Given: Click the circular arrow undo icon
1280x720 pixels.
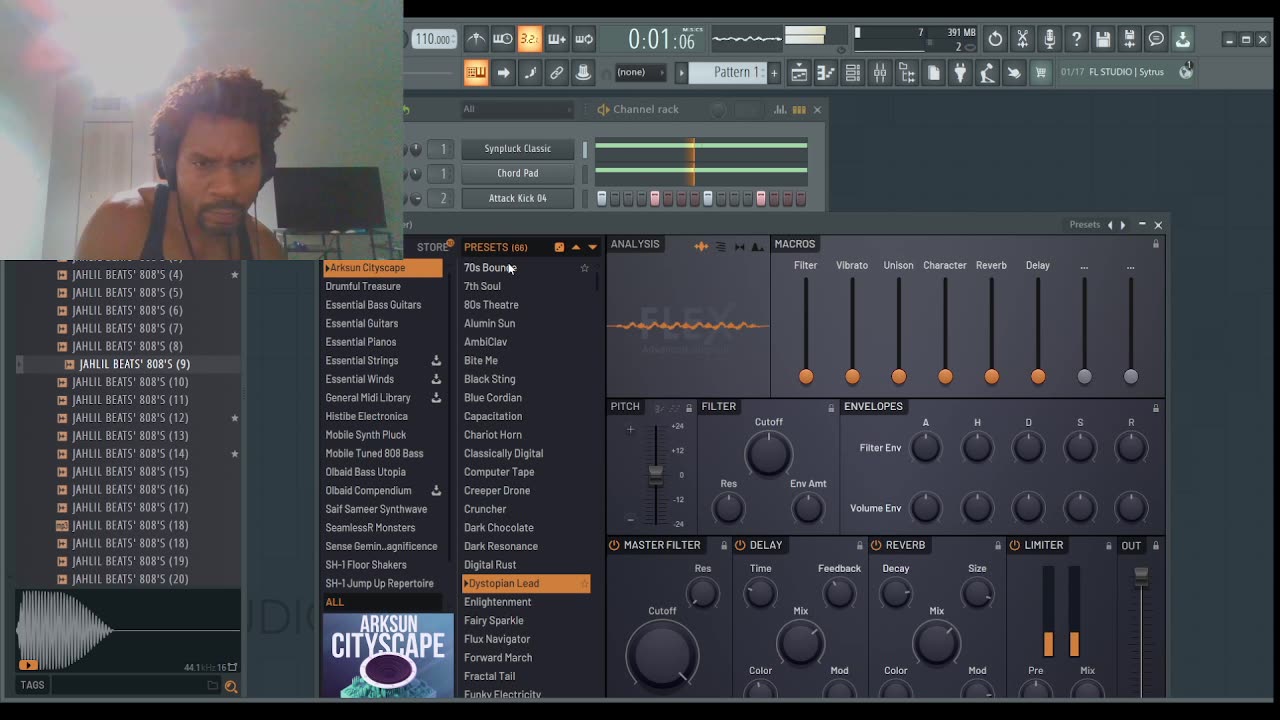Looking at the screenshot, I should point(995,39).
